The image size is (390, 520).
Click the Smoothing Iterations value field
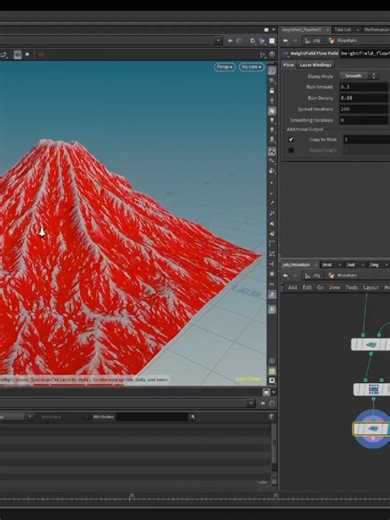[364, 120]
